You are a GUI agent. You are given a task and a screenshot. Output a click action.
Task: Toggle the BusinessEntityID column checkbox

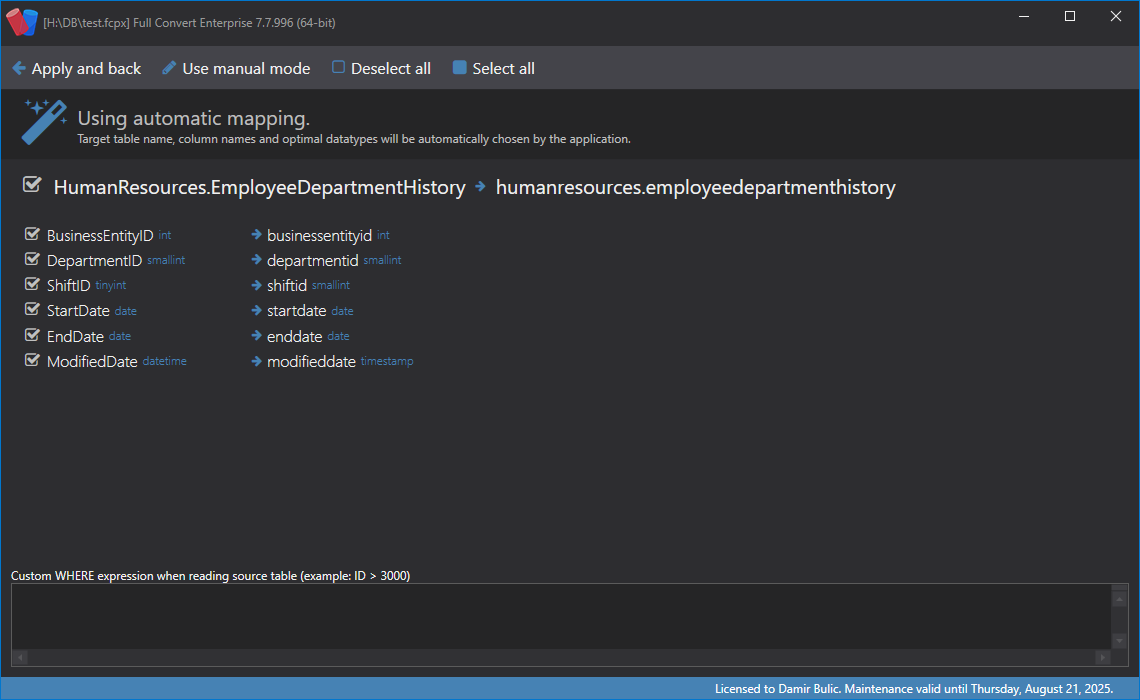tap(32, 235)
